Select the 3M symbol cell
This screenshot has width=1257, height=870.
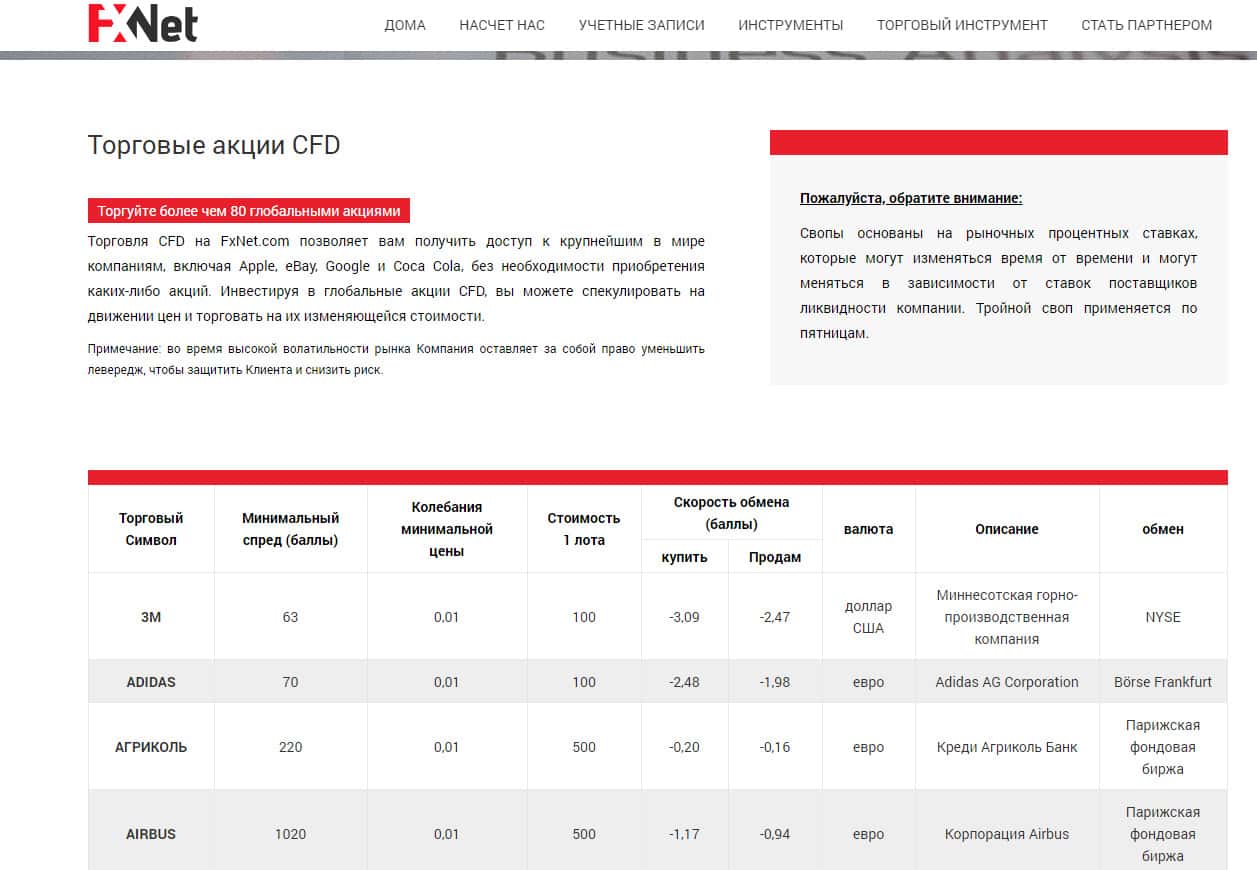click(151, 617)
